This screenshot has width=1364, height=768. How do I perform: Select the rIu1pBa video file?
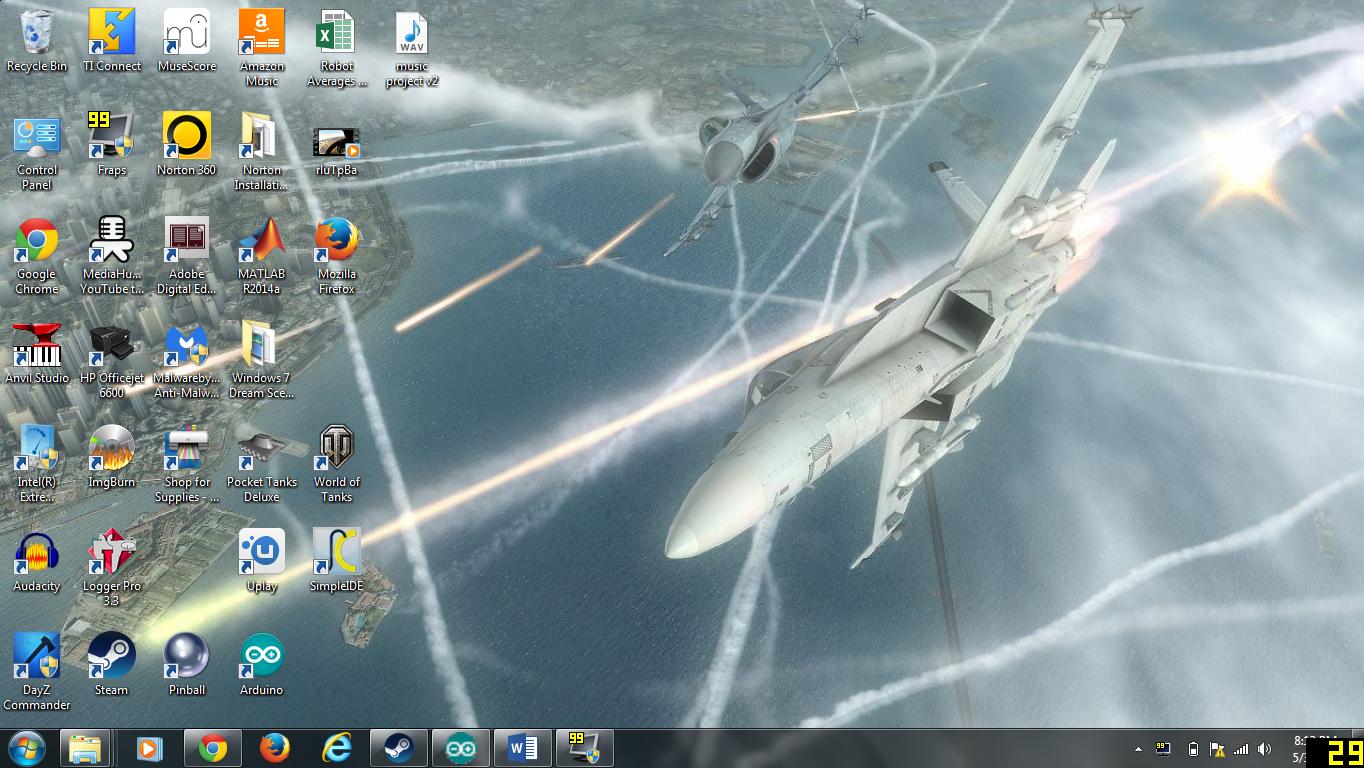tap(337, 150)
